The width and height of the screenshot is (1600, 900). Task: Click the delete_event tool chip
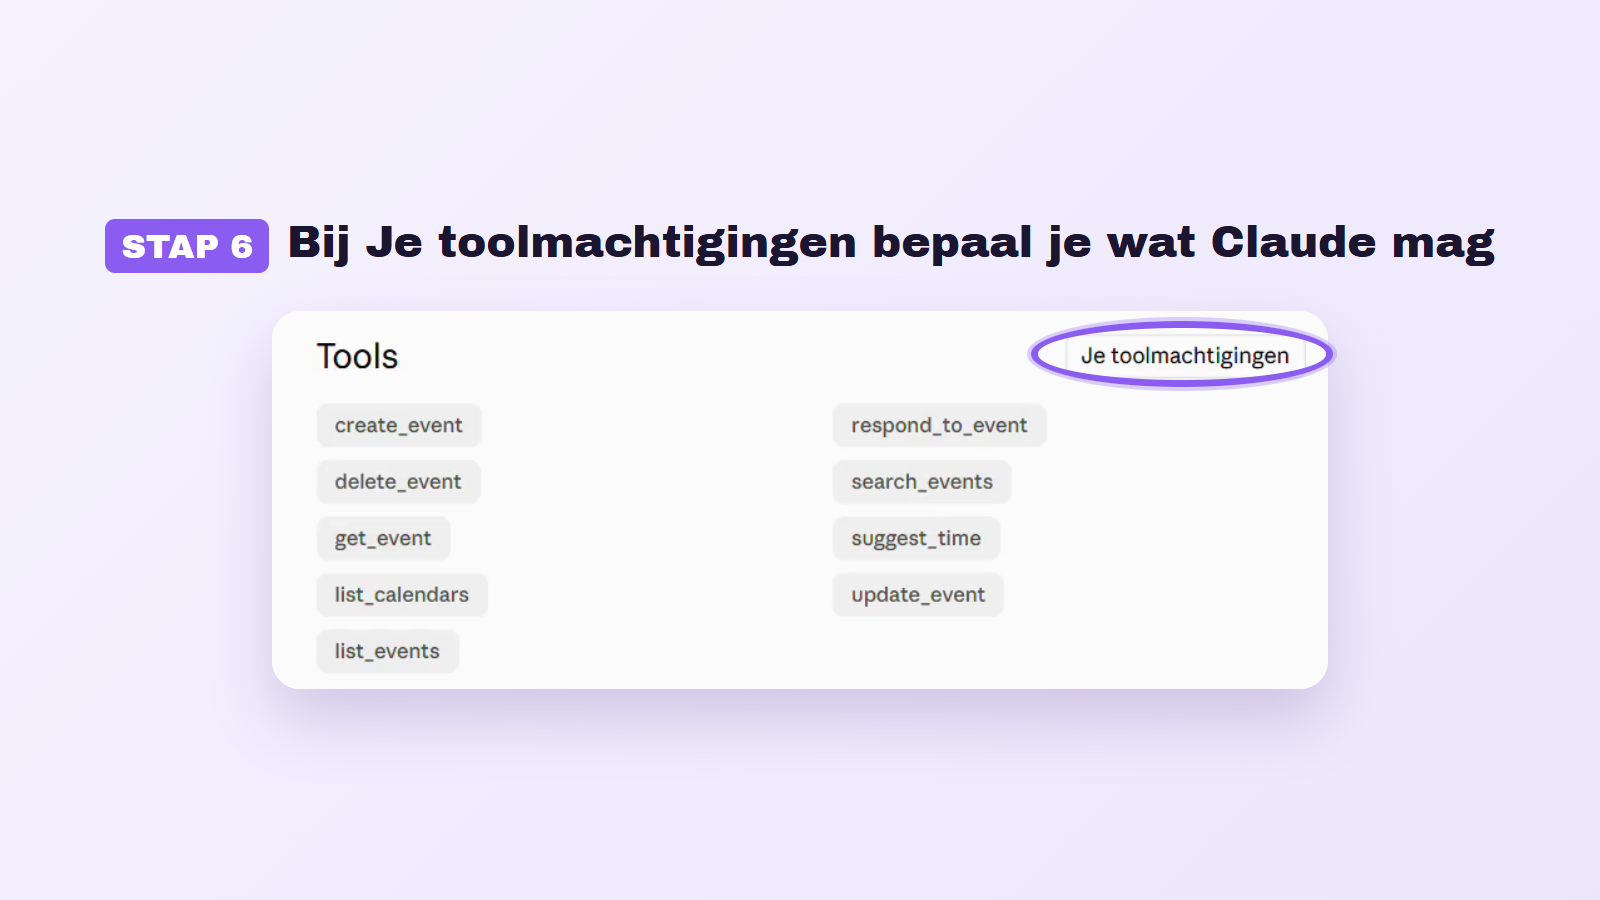click(x=398, y=482)
